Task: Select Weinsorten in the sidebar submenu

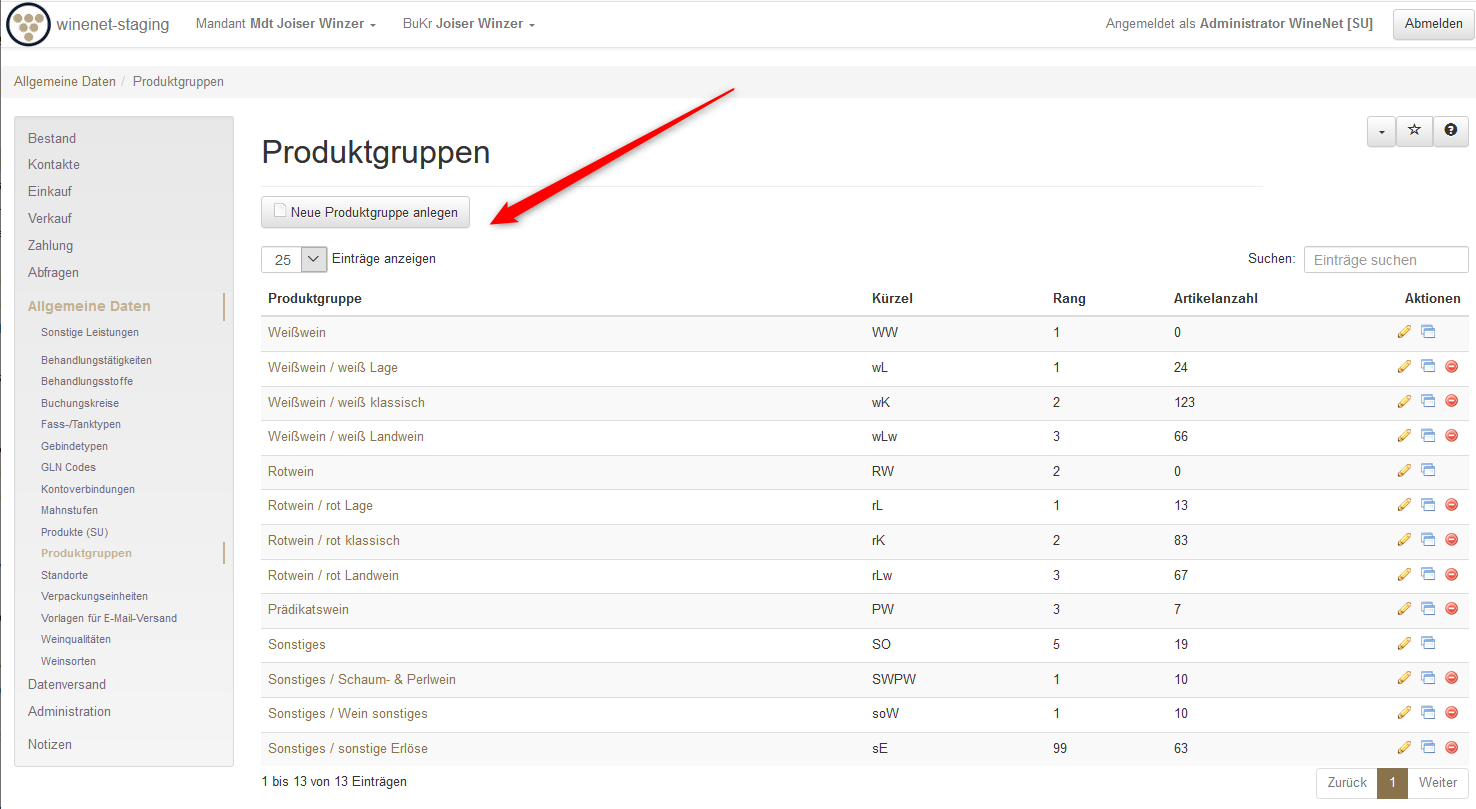Action: (68, 661)
